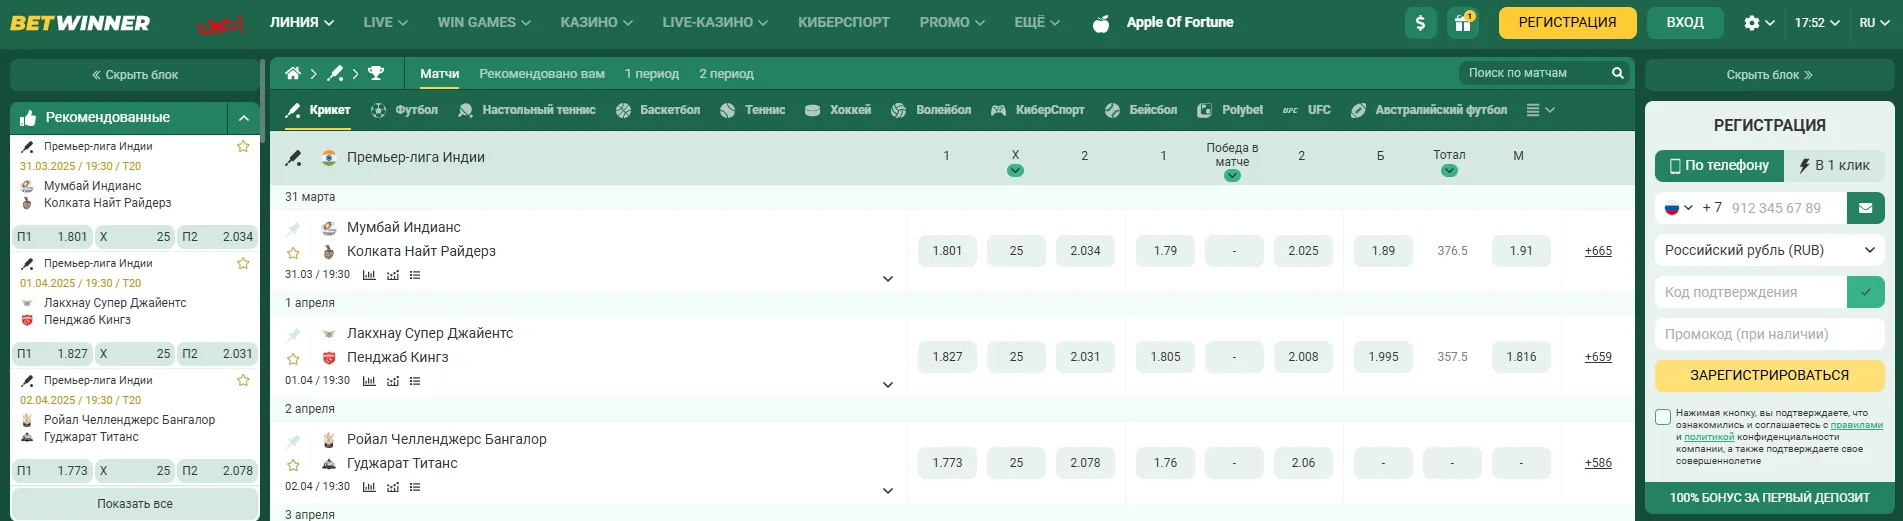Click the Промокод input field

tap(1769, 334)
